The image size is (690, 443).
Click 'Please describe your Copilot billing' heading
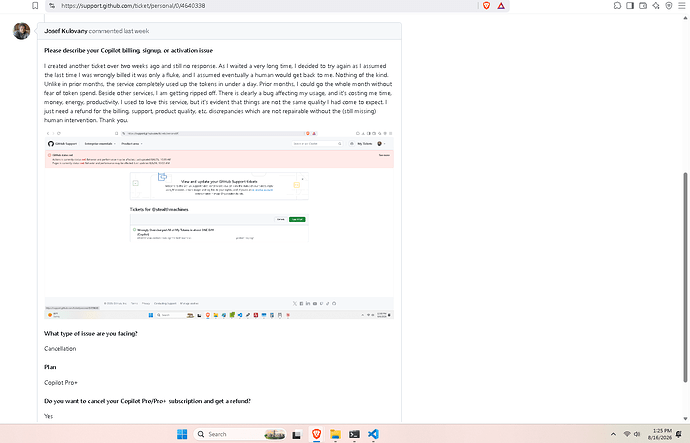point(128,51)
